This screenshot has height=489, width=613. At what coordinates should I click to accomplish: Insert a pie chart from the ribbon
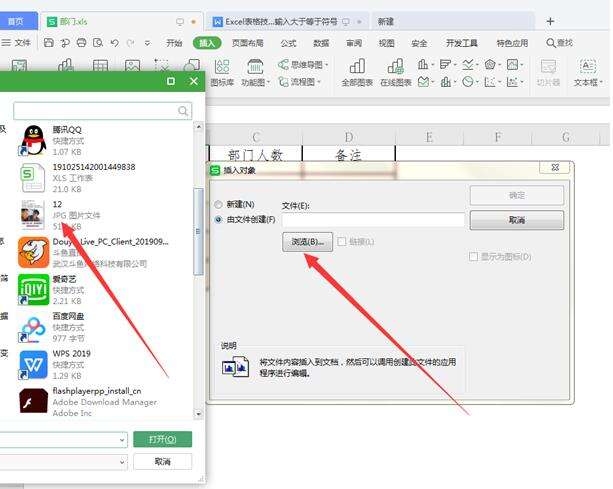pos(467,81)
